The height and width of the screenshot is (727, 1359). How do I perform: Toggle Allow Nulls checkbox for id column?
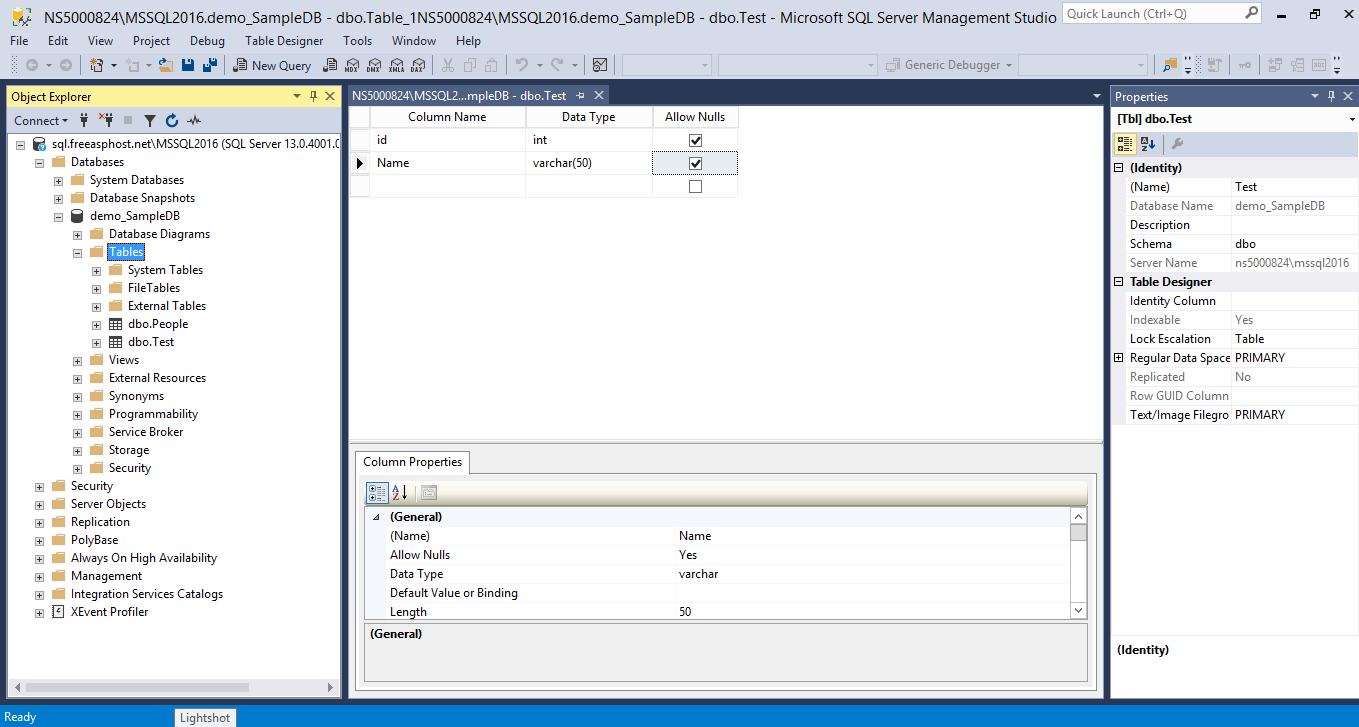pyautogui.click(x=696, y=140)
